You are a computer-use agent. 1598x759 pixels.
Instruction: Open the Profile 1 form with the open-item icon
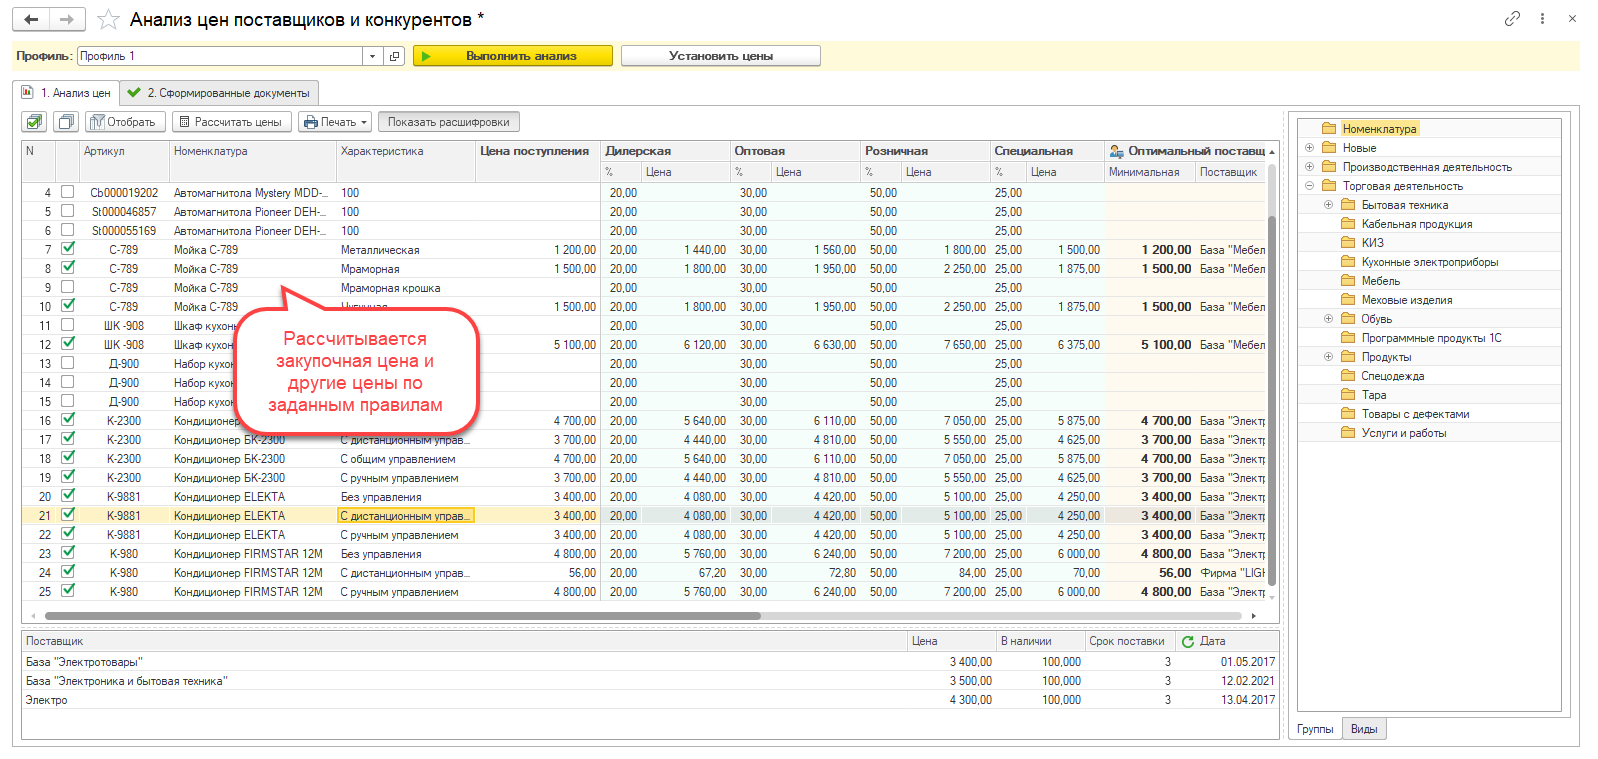coord(395,56)
